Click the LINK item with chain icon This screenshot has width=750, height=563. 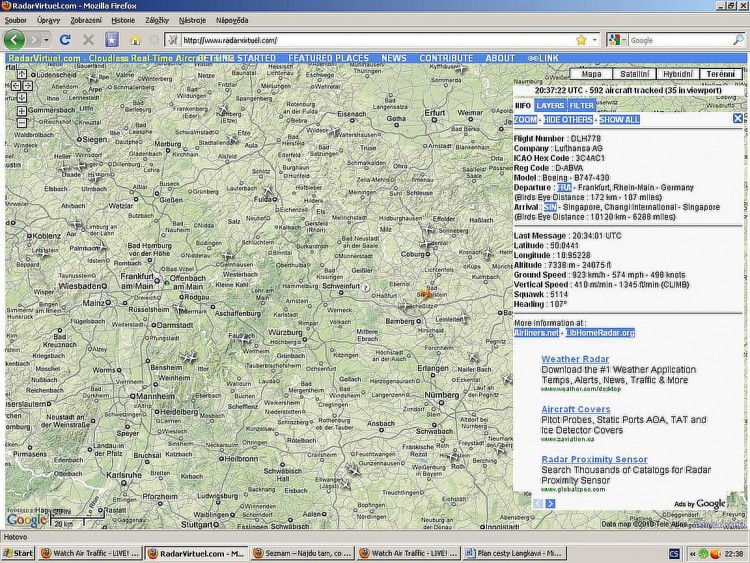click(x=543, y=58)
